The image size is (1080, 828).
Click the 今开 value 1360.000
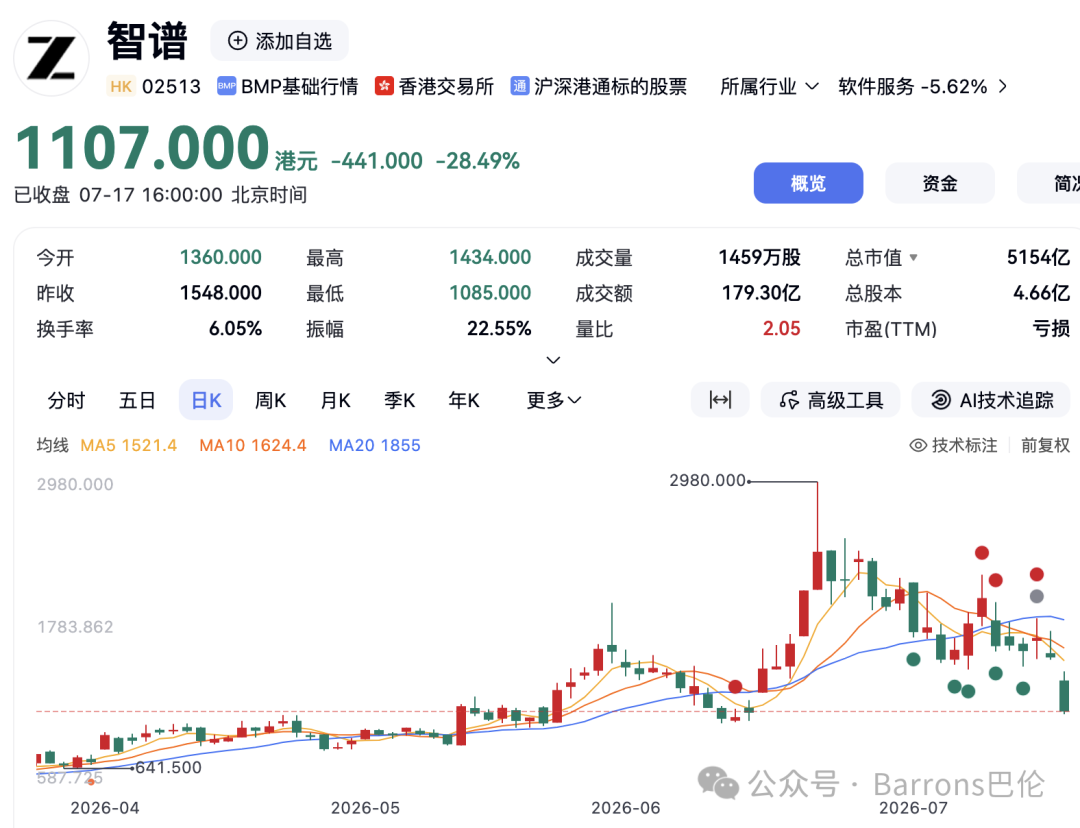click(220, 258)
